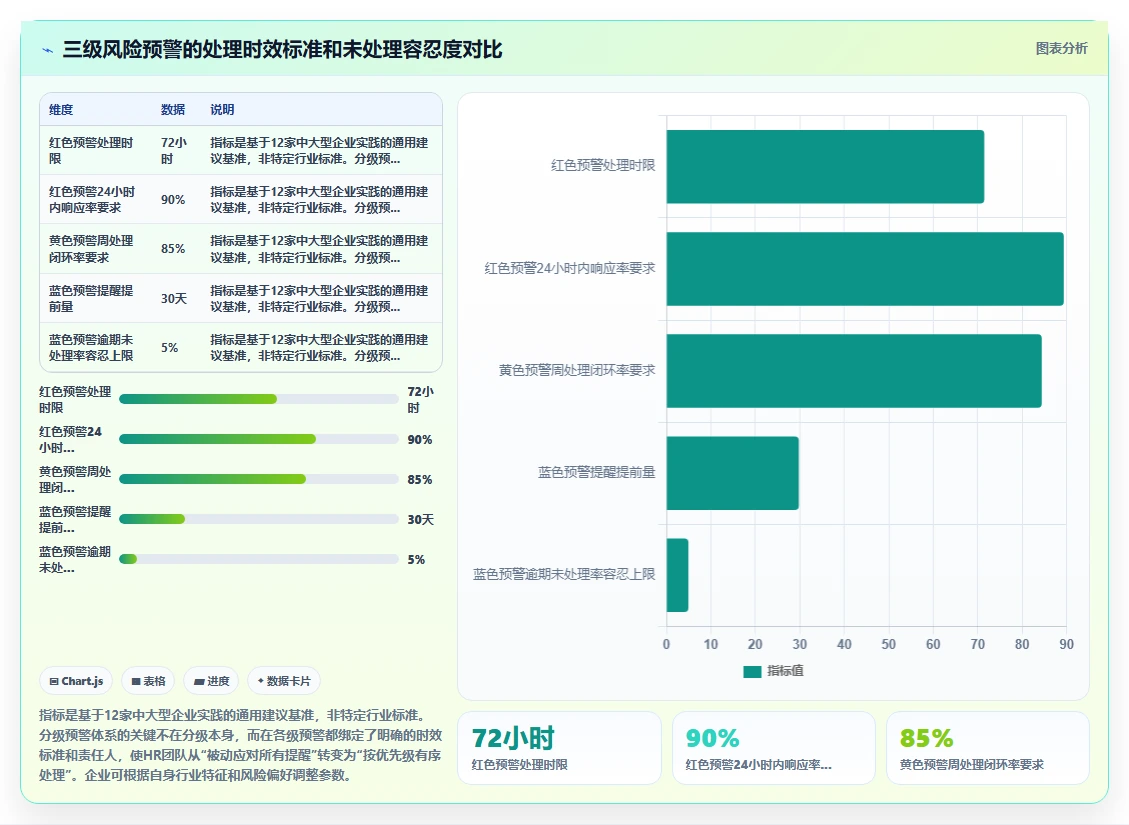This screenshot has width=1129, height=825.
Task: Select the 表格 tag chip
Action: coord(148,681)
